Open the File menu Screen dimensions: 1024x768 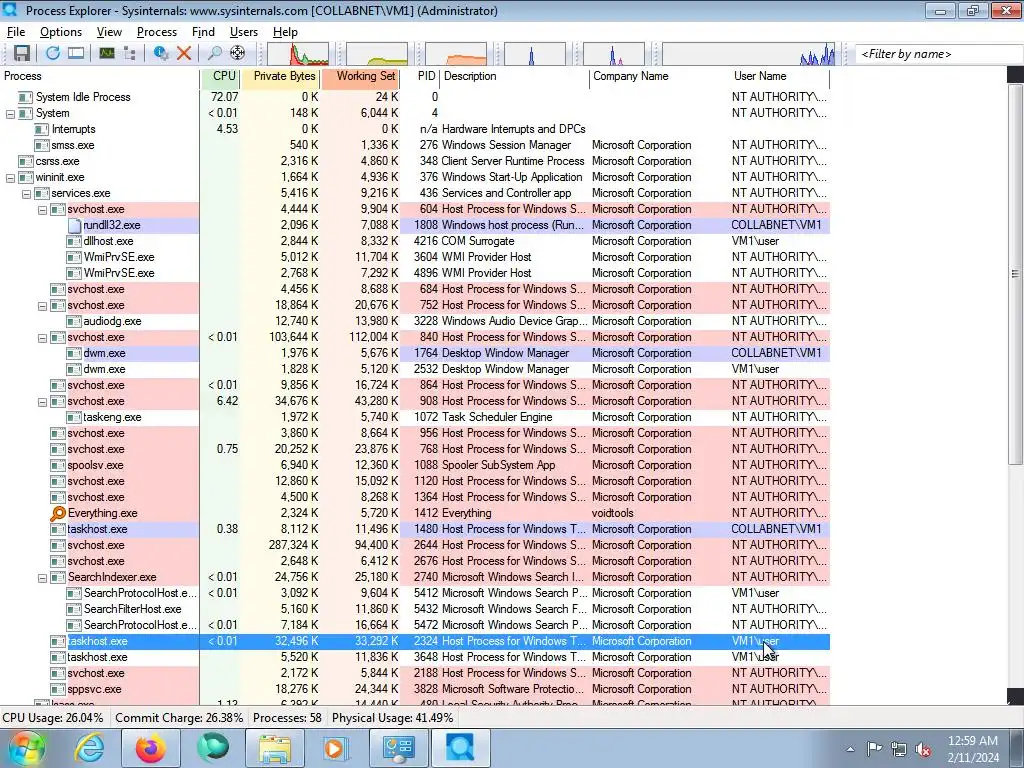coord(16,32)
